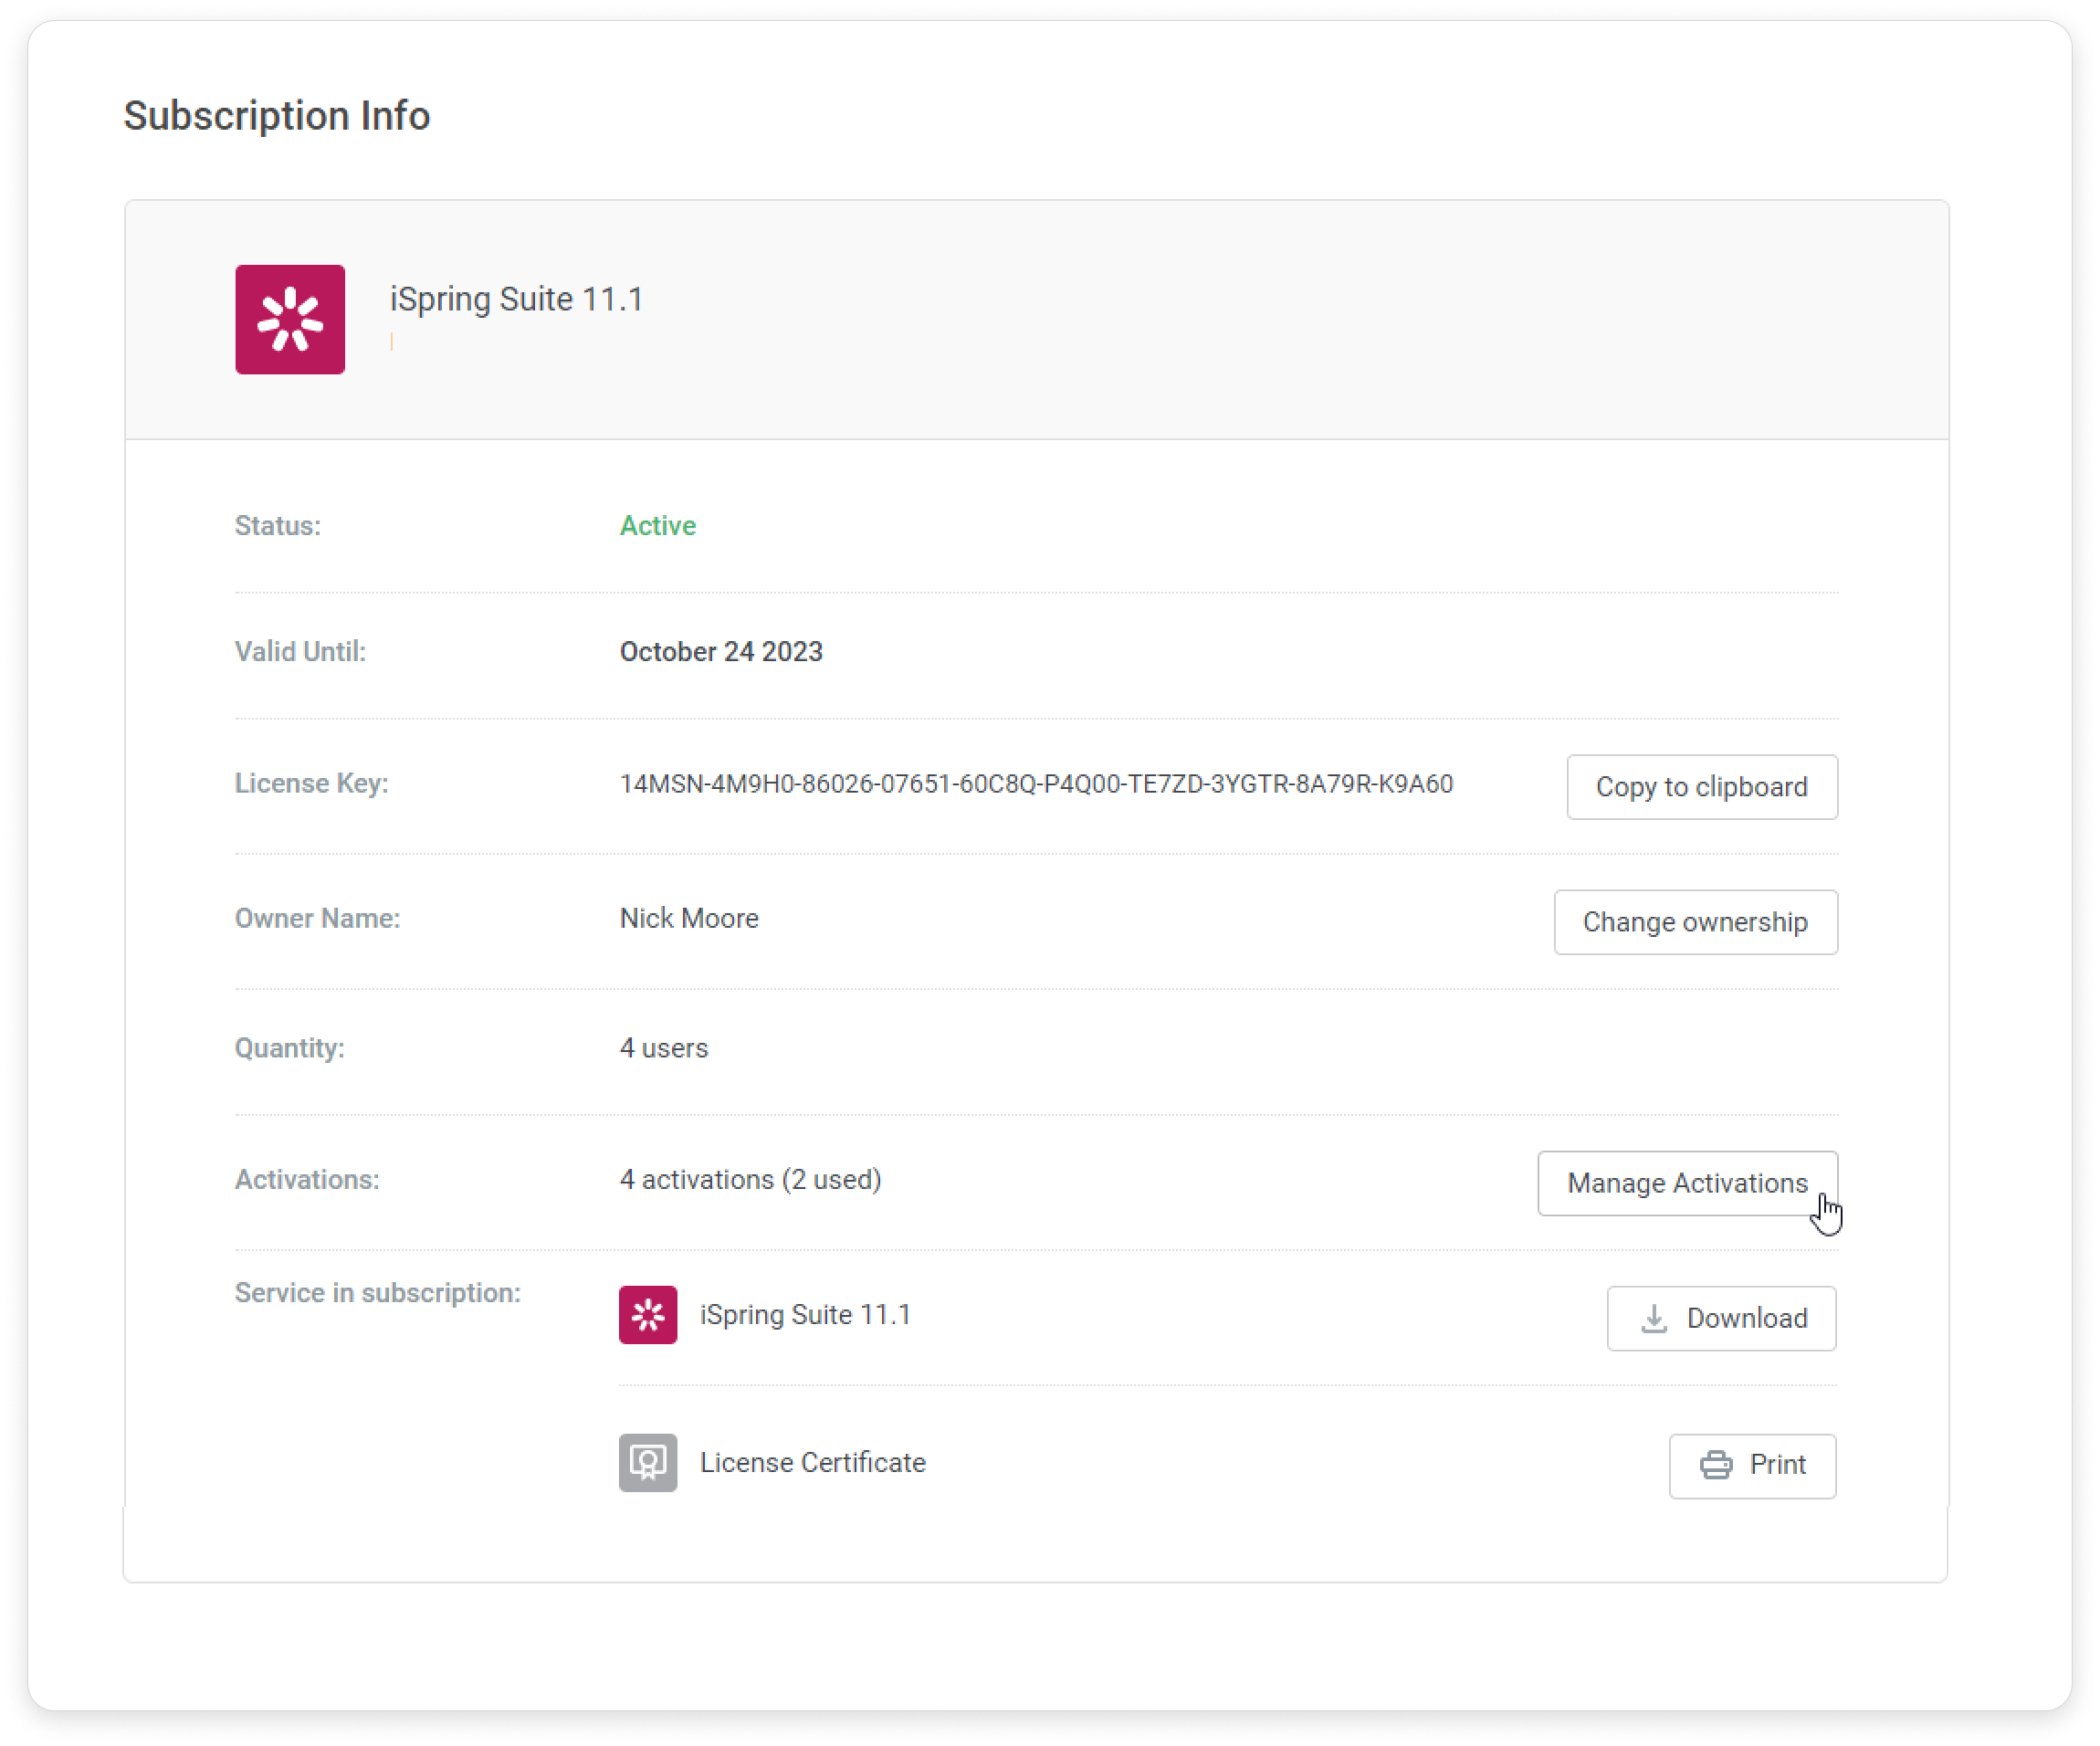Click the 4 users quantity value

click(663, 1048)
